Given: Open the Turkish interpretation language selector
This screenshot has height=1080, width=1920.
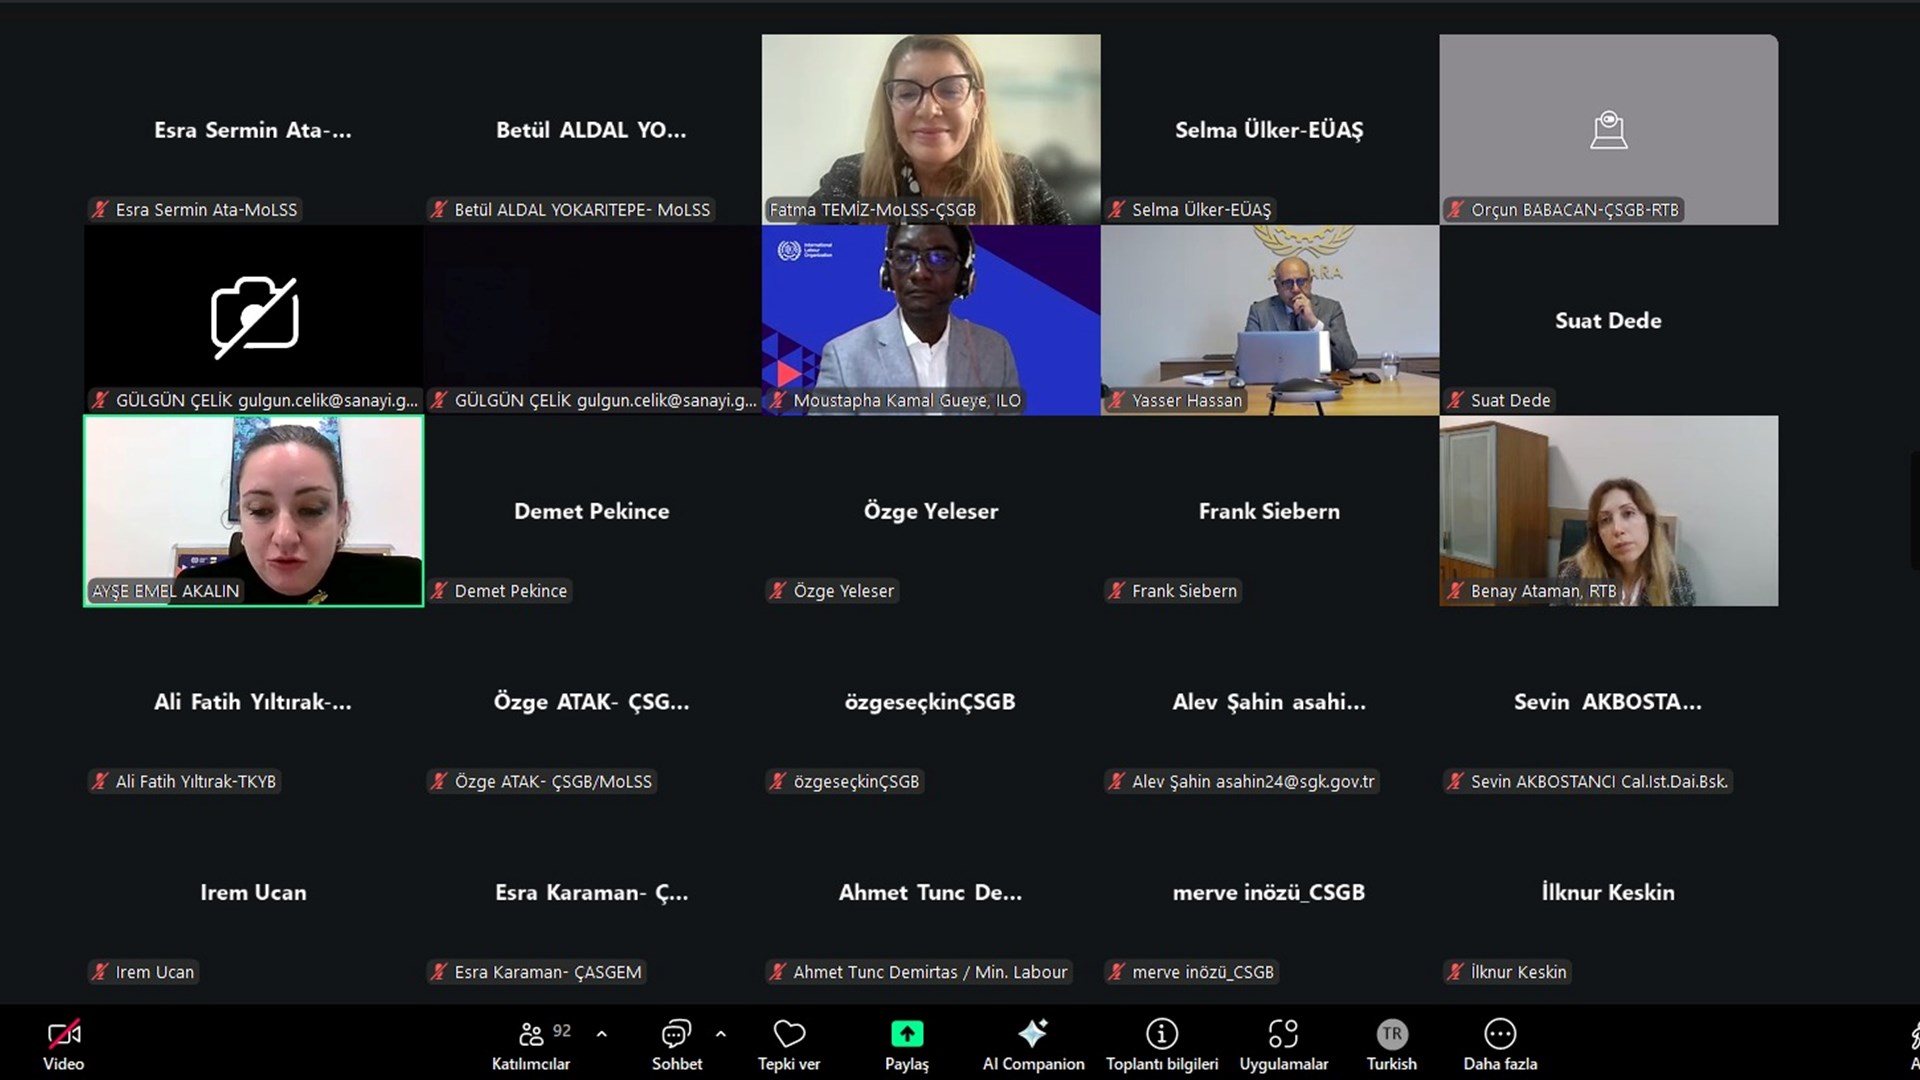Looking at the screenshot, I should coord(1391,1034).
